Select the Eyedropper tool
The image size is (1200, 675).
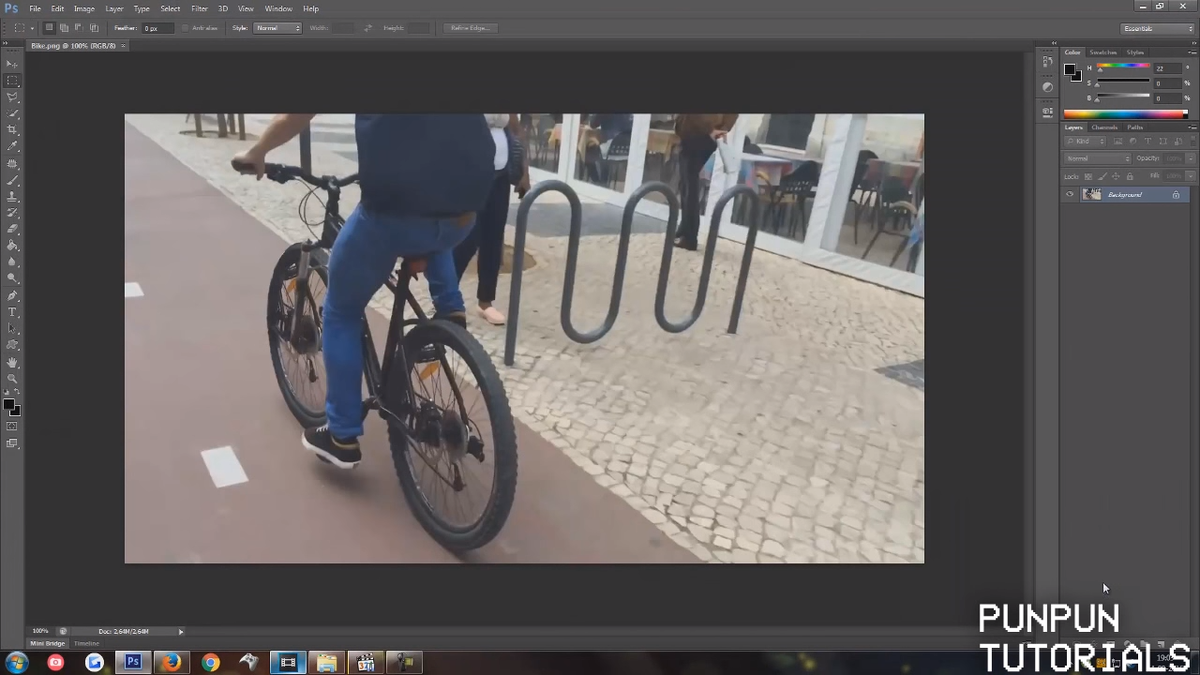[x=12, y=146]
